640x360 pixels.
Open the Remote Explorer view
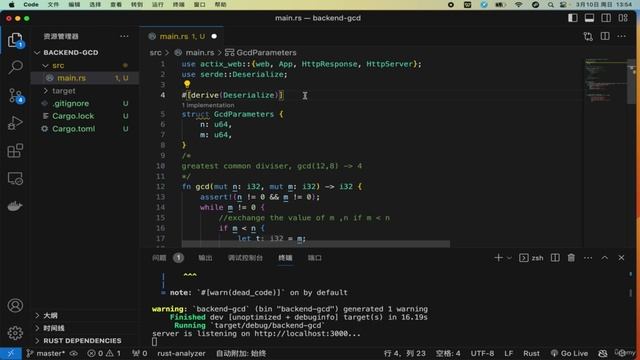pyautogui.click(x=15, y=178)
